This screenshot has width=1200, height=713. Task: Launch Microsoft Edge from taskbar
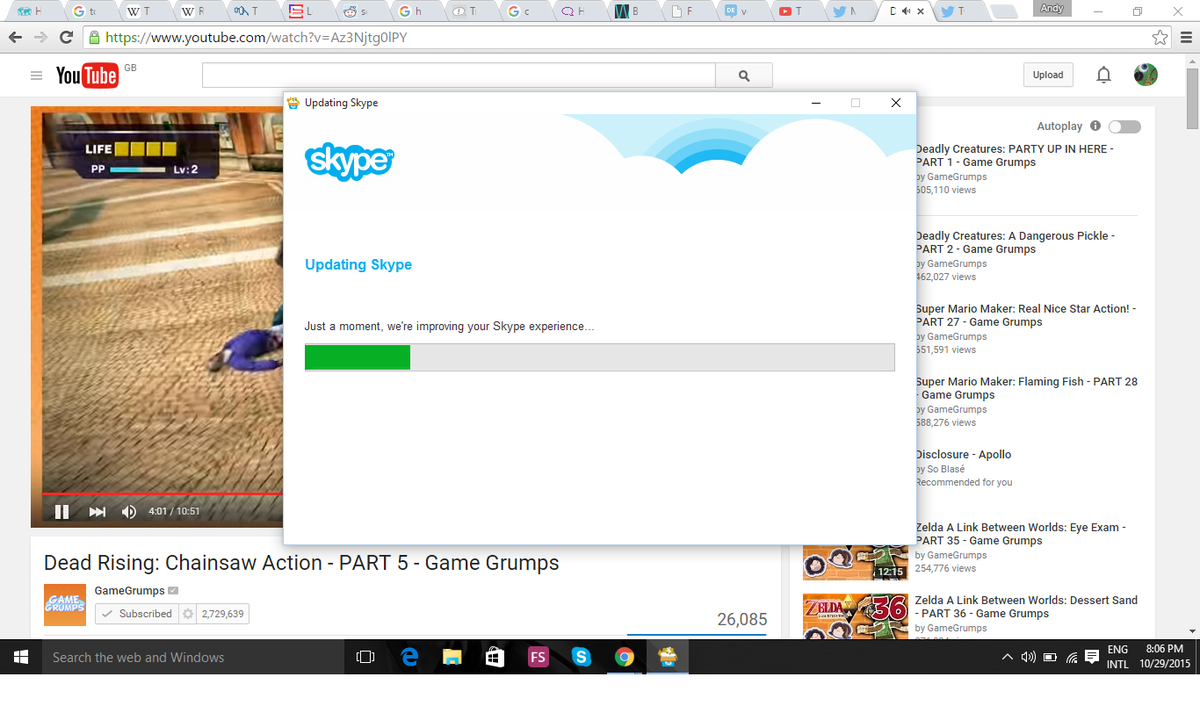(x=410, y=657)
